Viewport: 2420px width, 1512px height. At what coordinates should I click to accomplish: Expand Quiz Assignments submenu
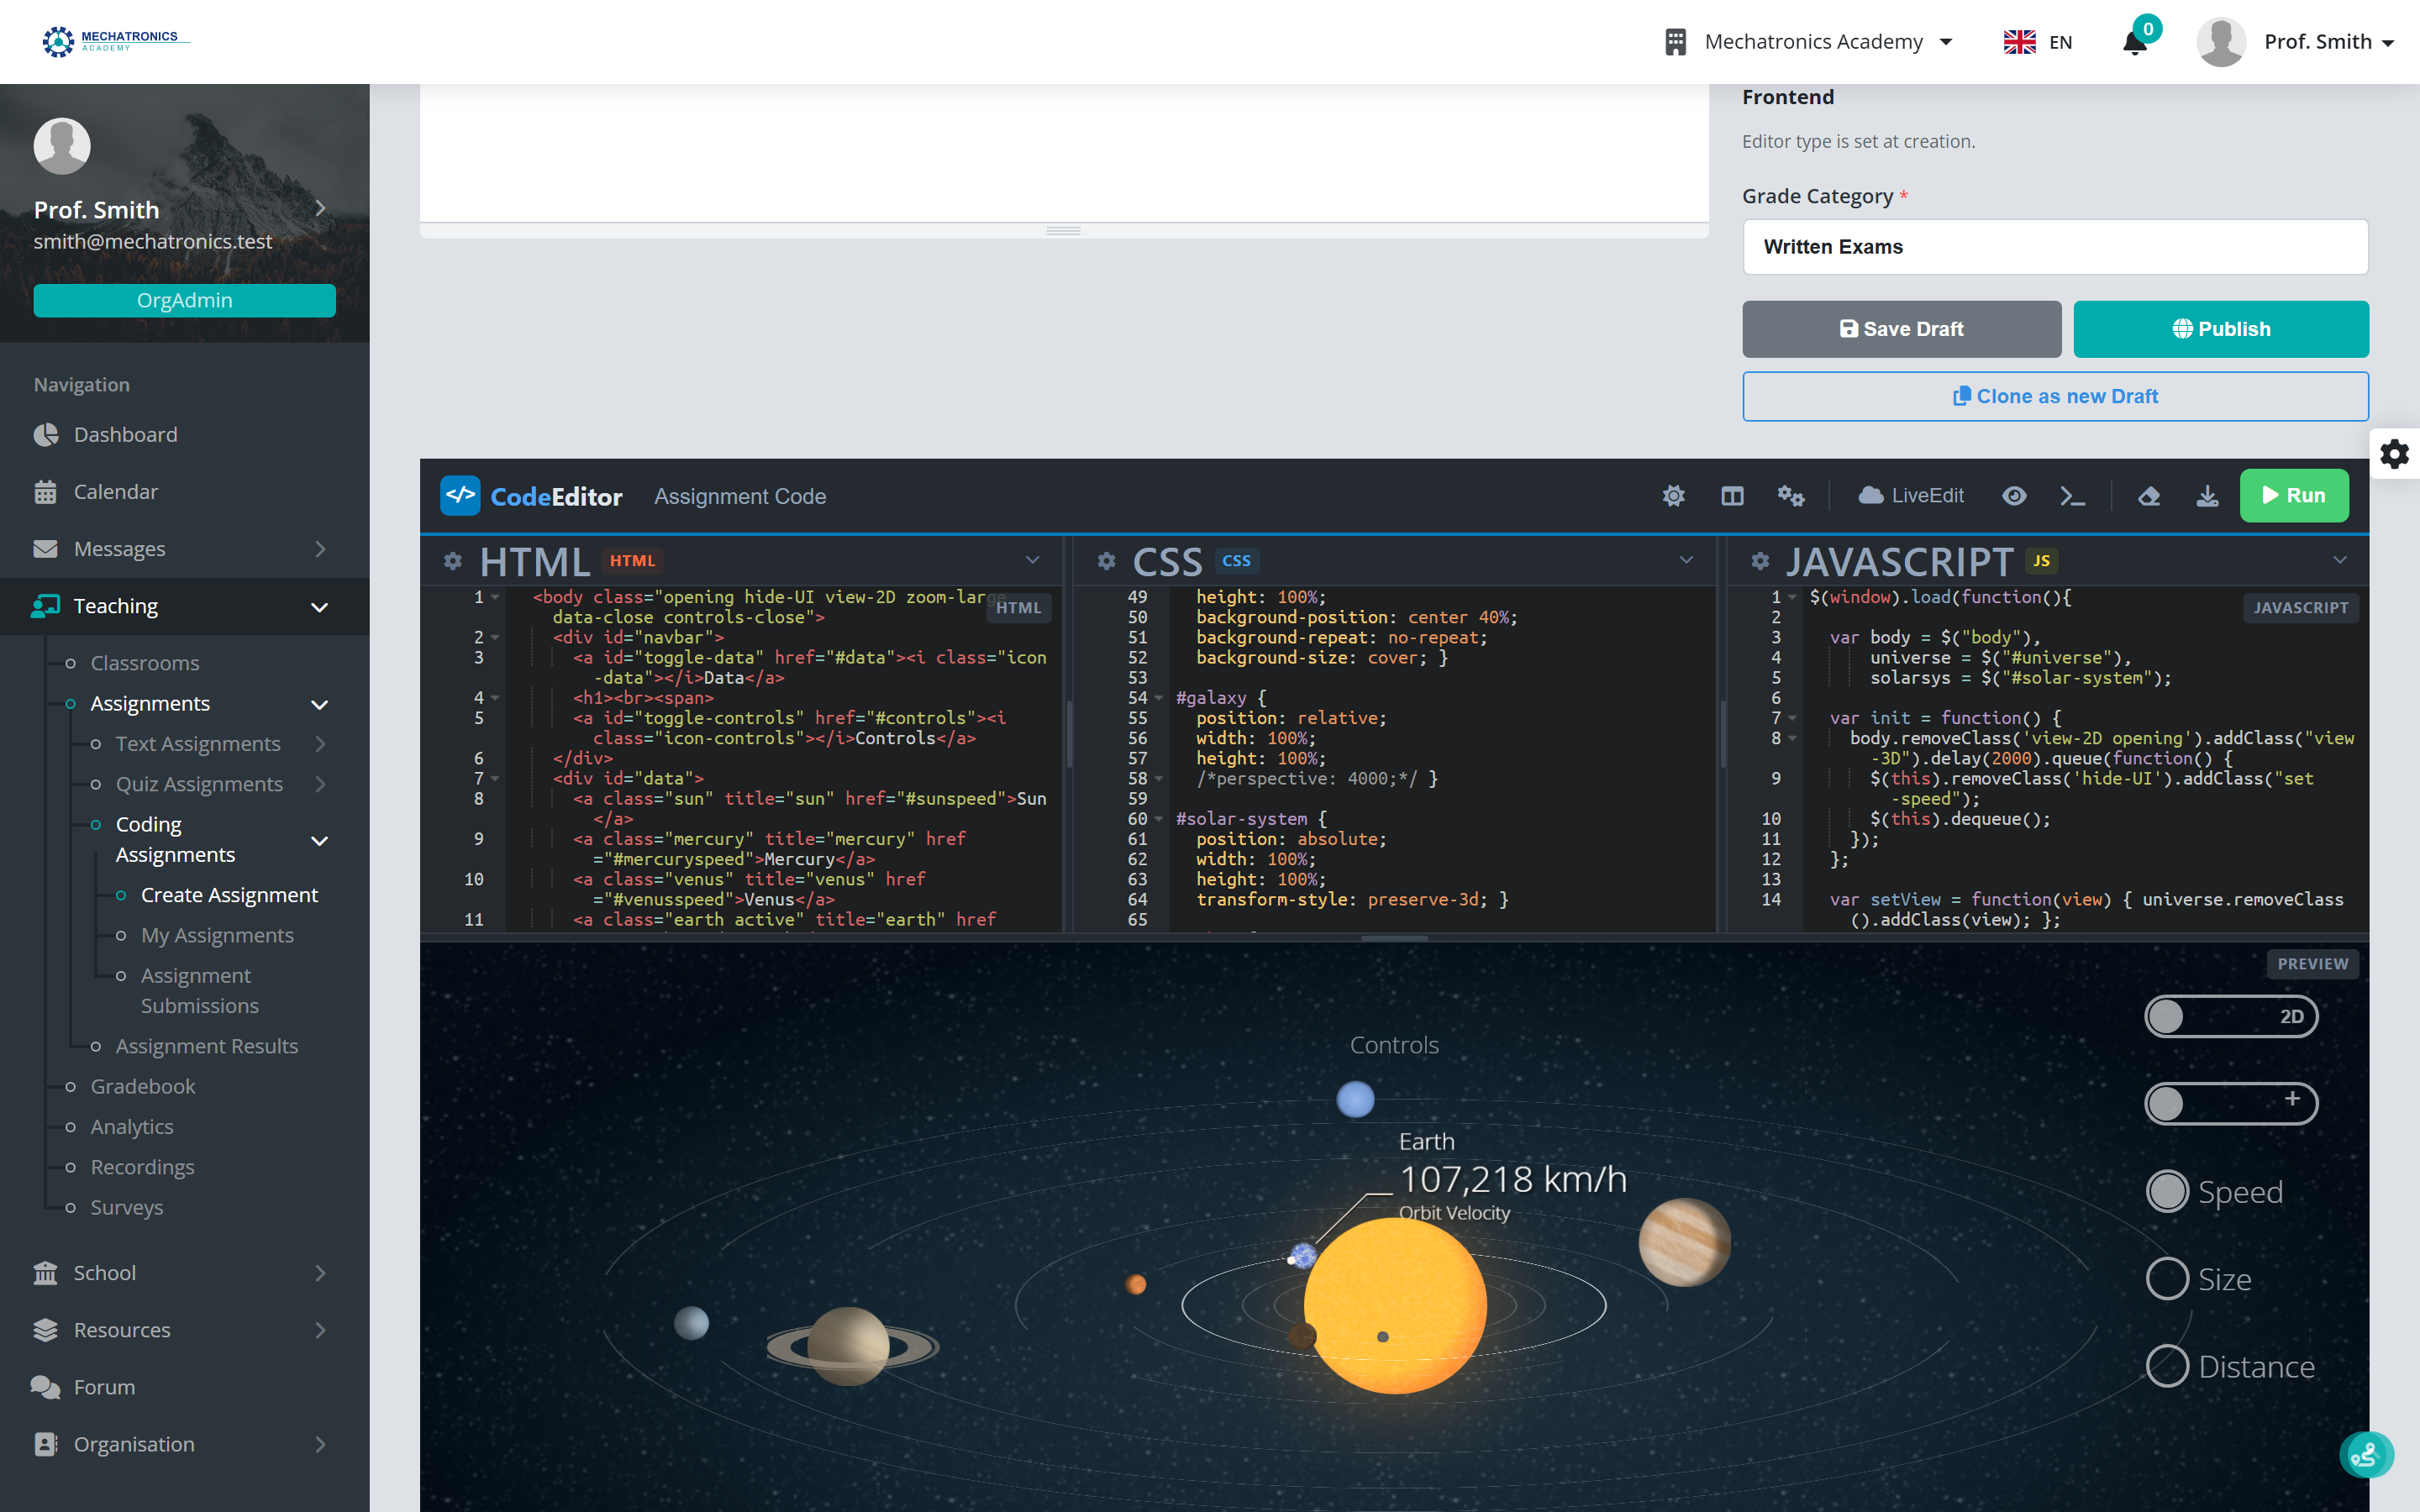(x=210, y=784)
